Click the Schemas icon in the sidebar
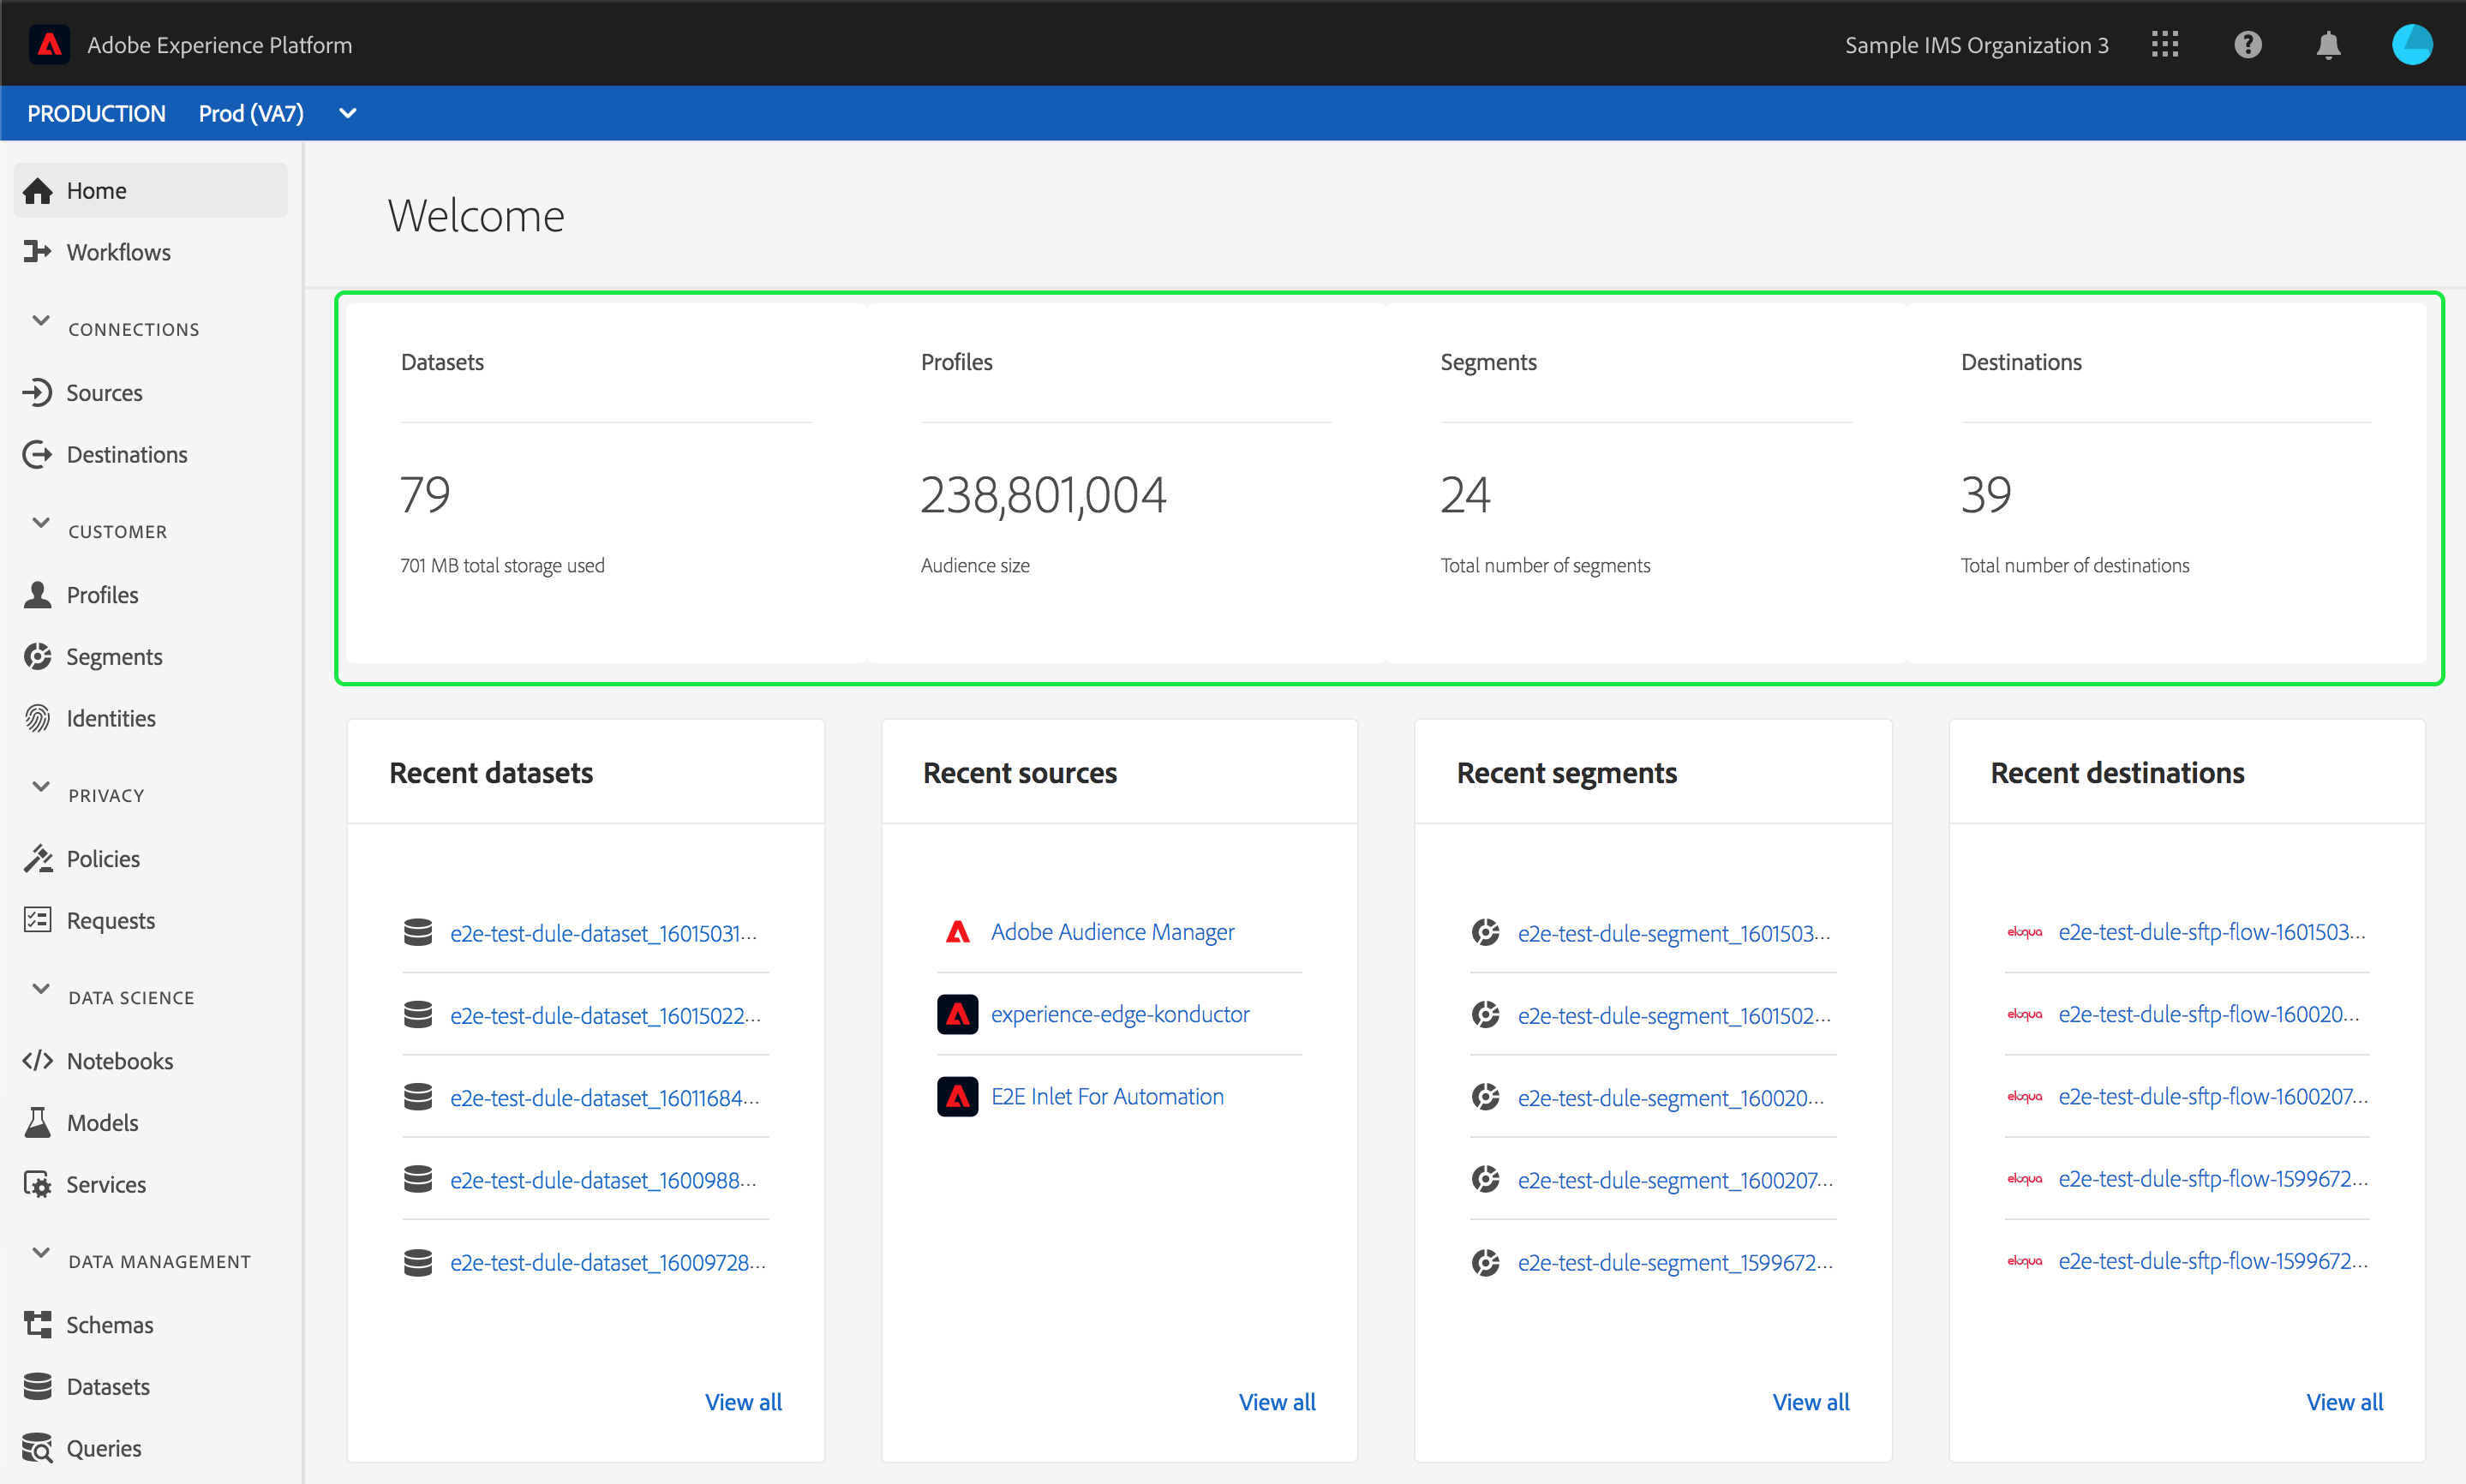The image size is (2466, 1484). coord(38,1324)
